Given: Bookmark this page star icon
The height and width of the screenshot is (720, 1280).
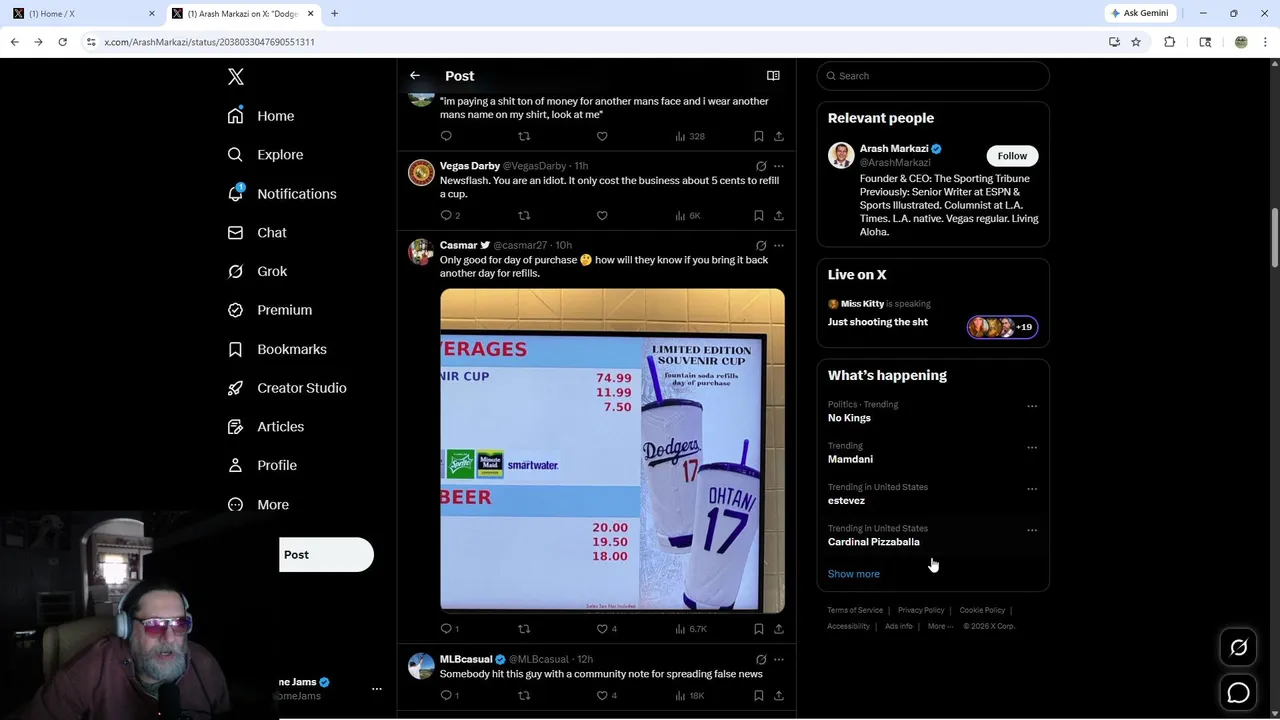Looking at the screenshot, I should (x=1136, y=42).
